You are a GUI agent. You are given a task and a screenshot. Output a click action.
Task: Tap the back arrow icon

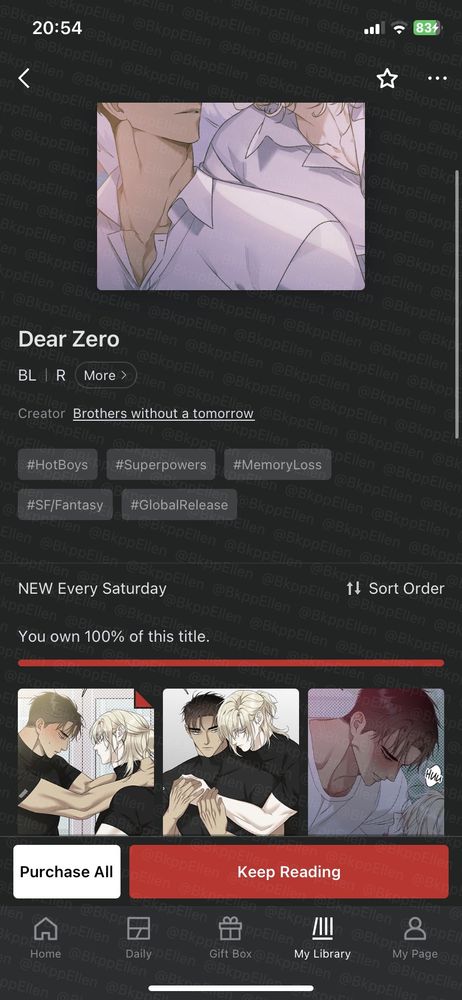(24, 78)
